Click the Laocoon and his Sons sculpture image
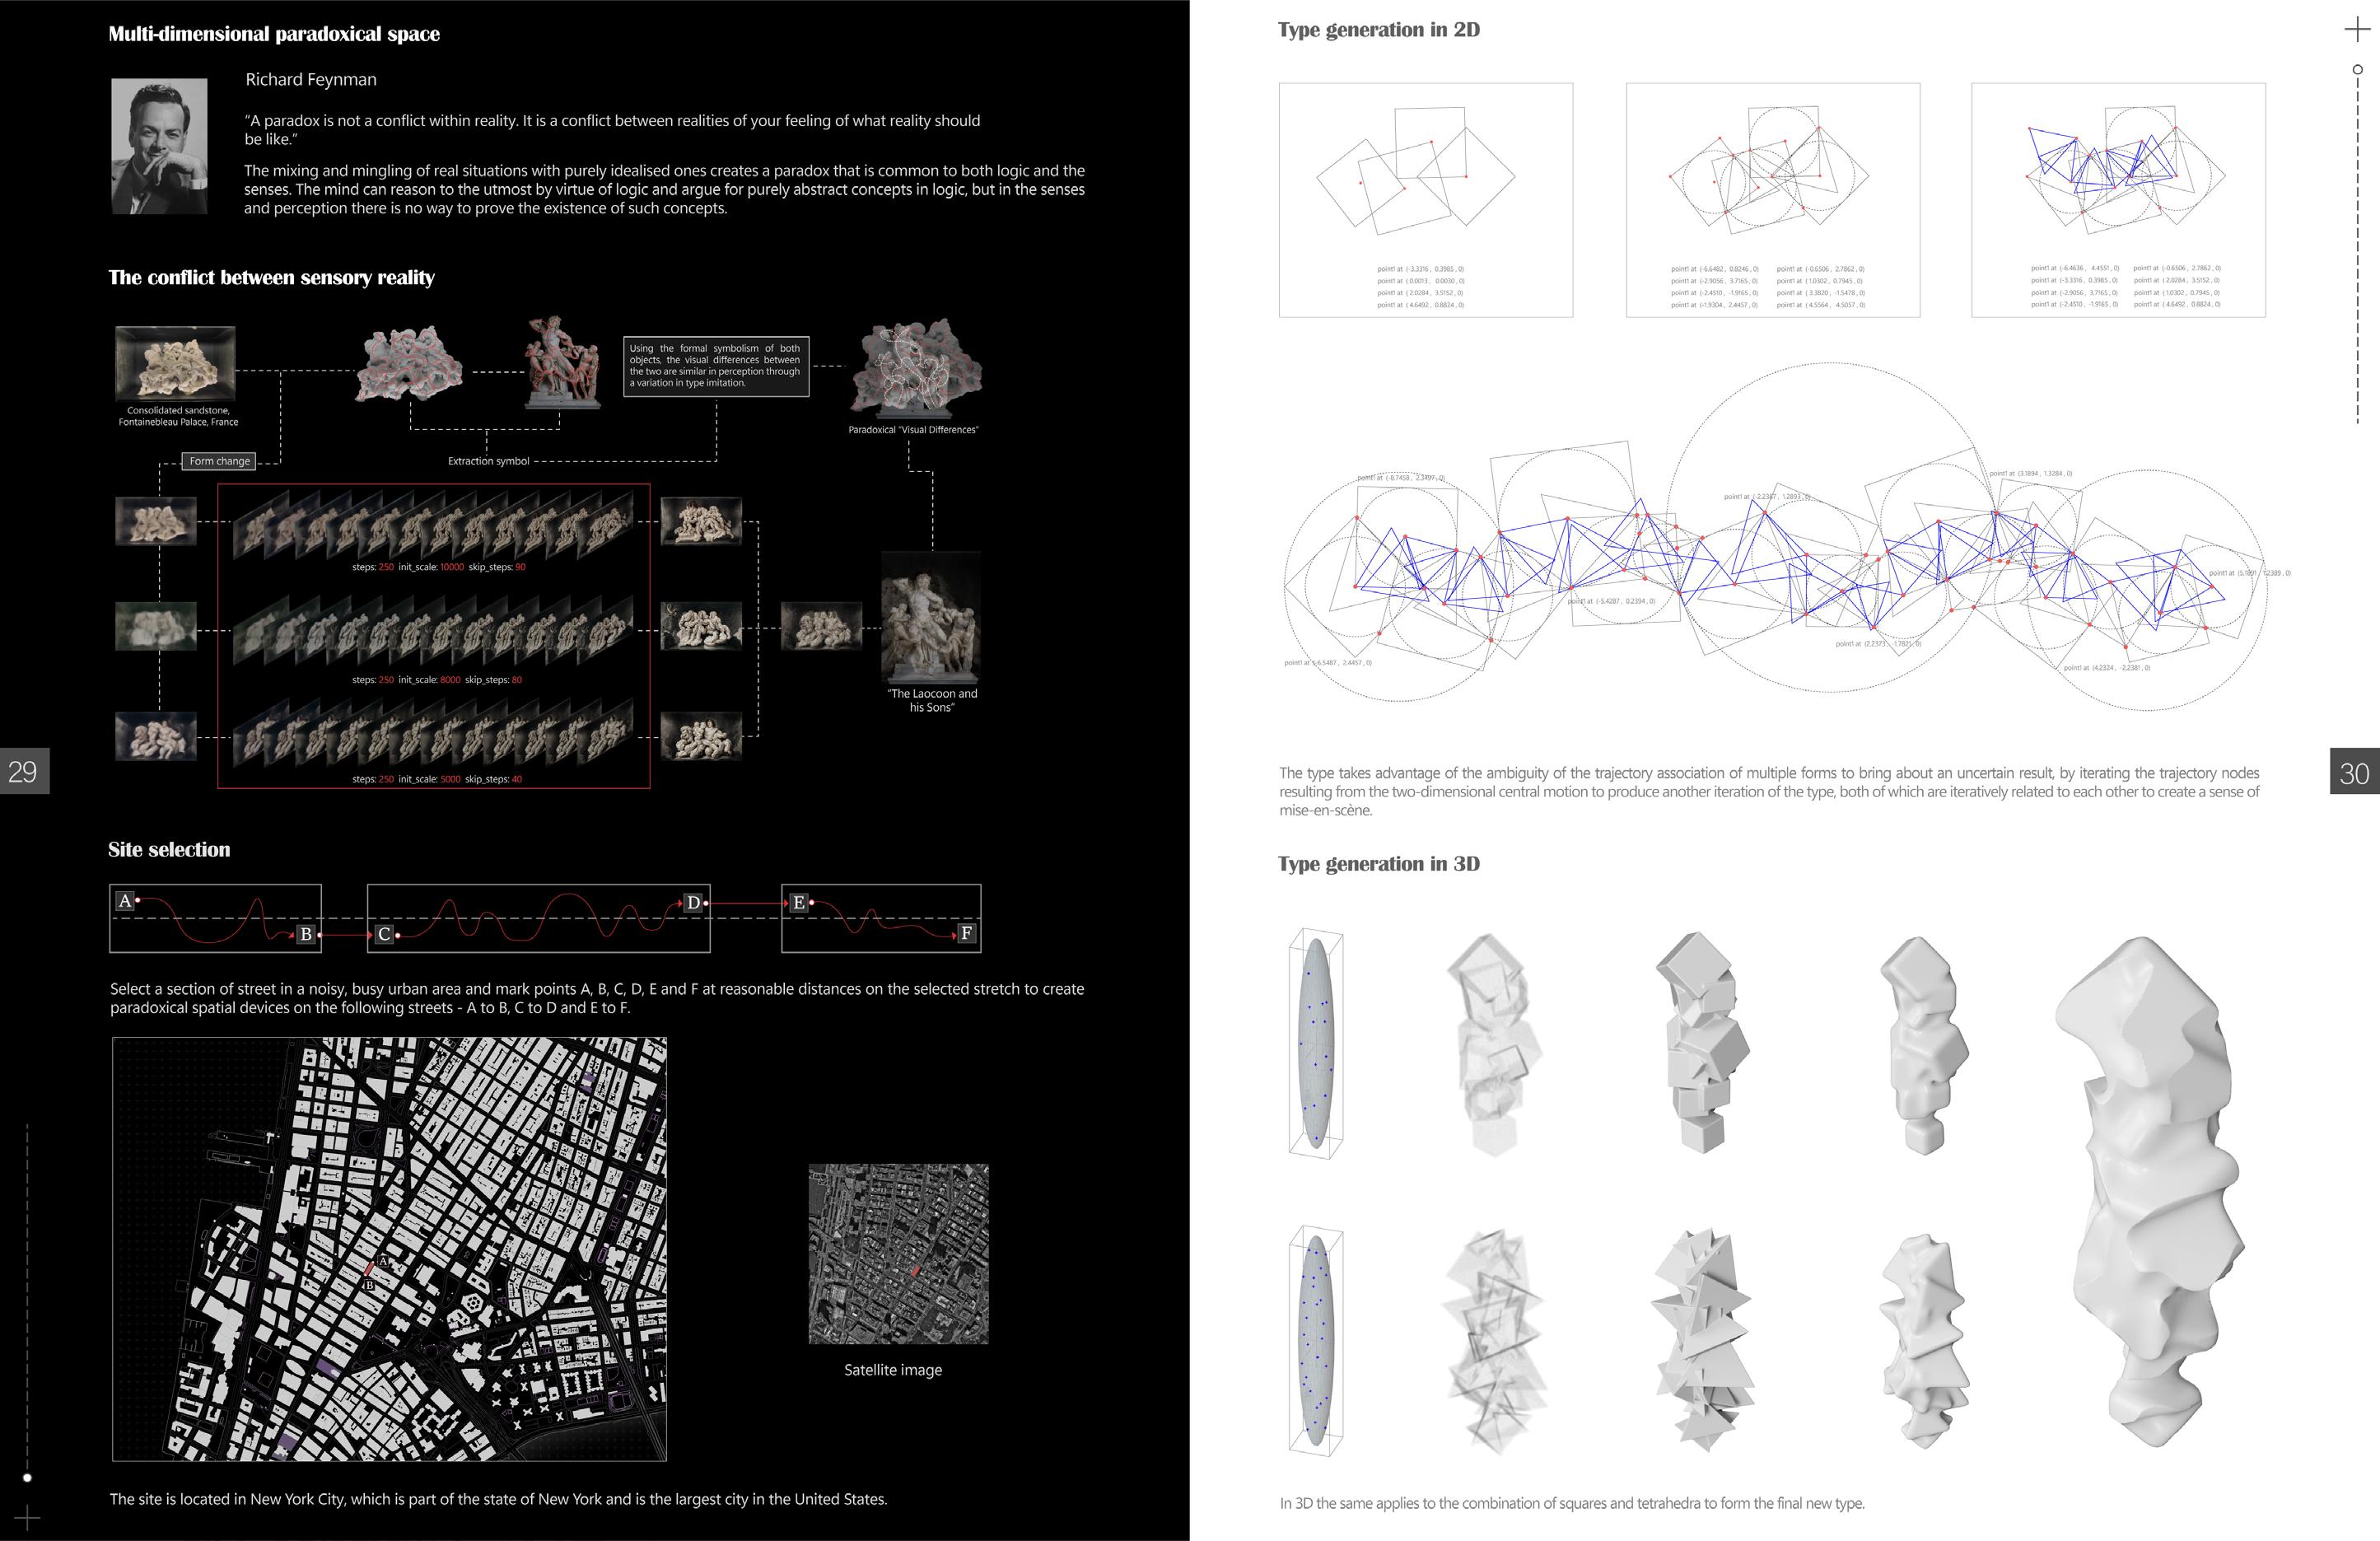Viewport: 2380px width, 1541px height. tap(930, 617)
